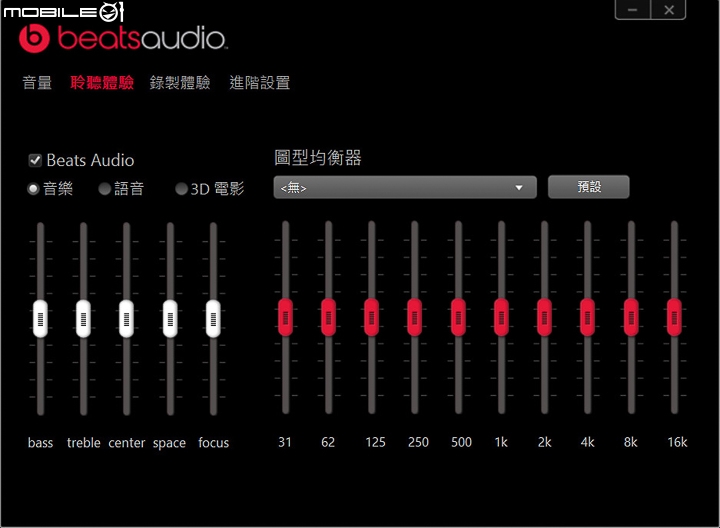
Task: Click the bass label text
Action: (40, 443)
